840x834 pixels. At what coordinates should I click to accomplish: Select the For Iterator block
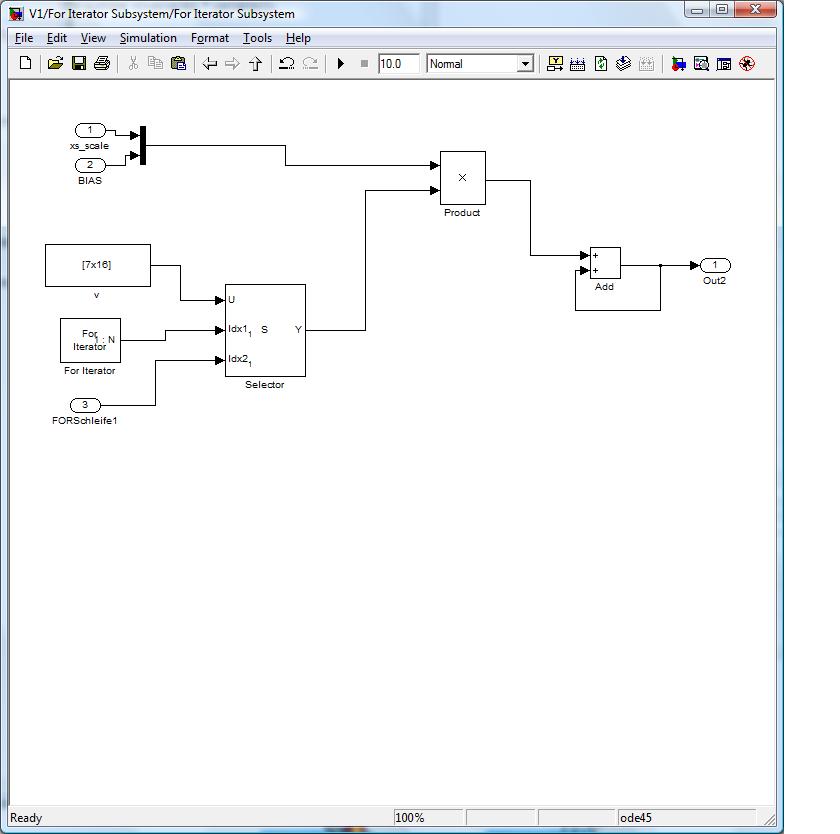[90, 340]
